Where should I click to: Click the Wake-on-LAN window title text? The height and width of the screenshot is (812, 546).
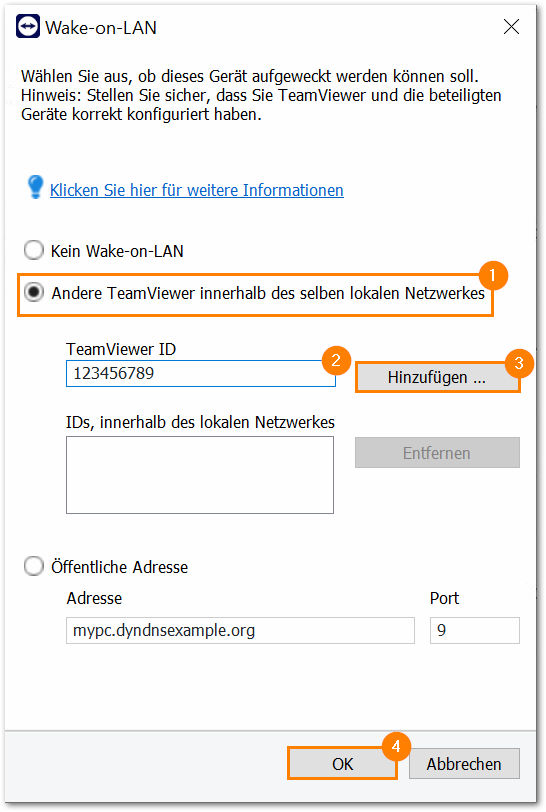pyautogui.click(x=101, y=27)
